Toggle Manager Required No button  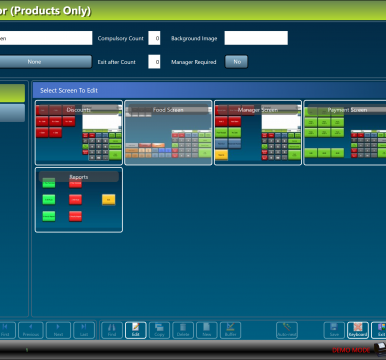pos(236,62)
